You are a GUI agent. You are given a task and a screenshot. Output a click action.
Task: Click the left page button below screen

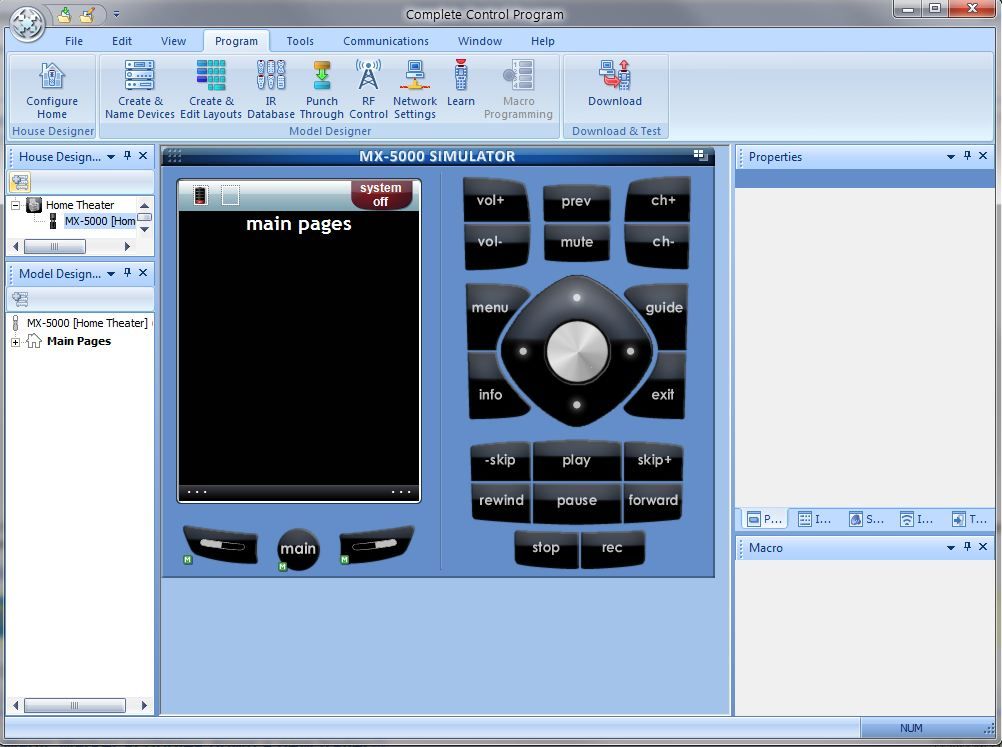221,544
